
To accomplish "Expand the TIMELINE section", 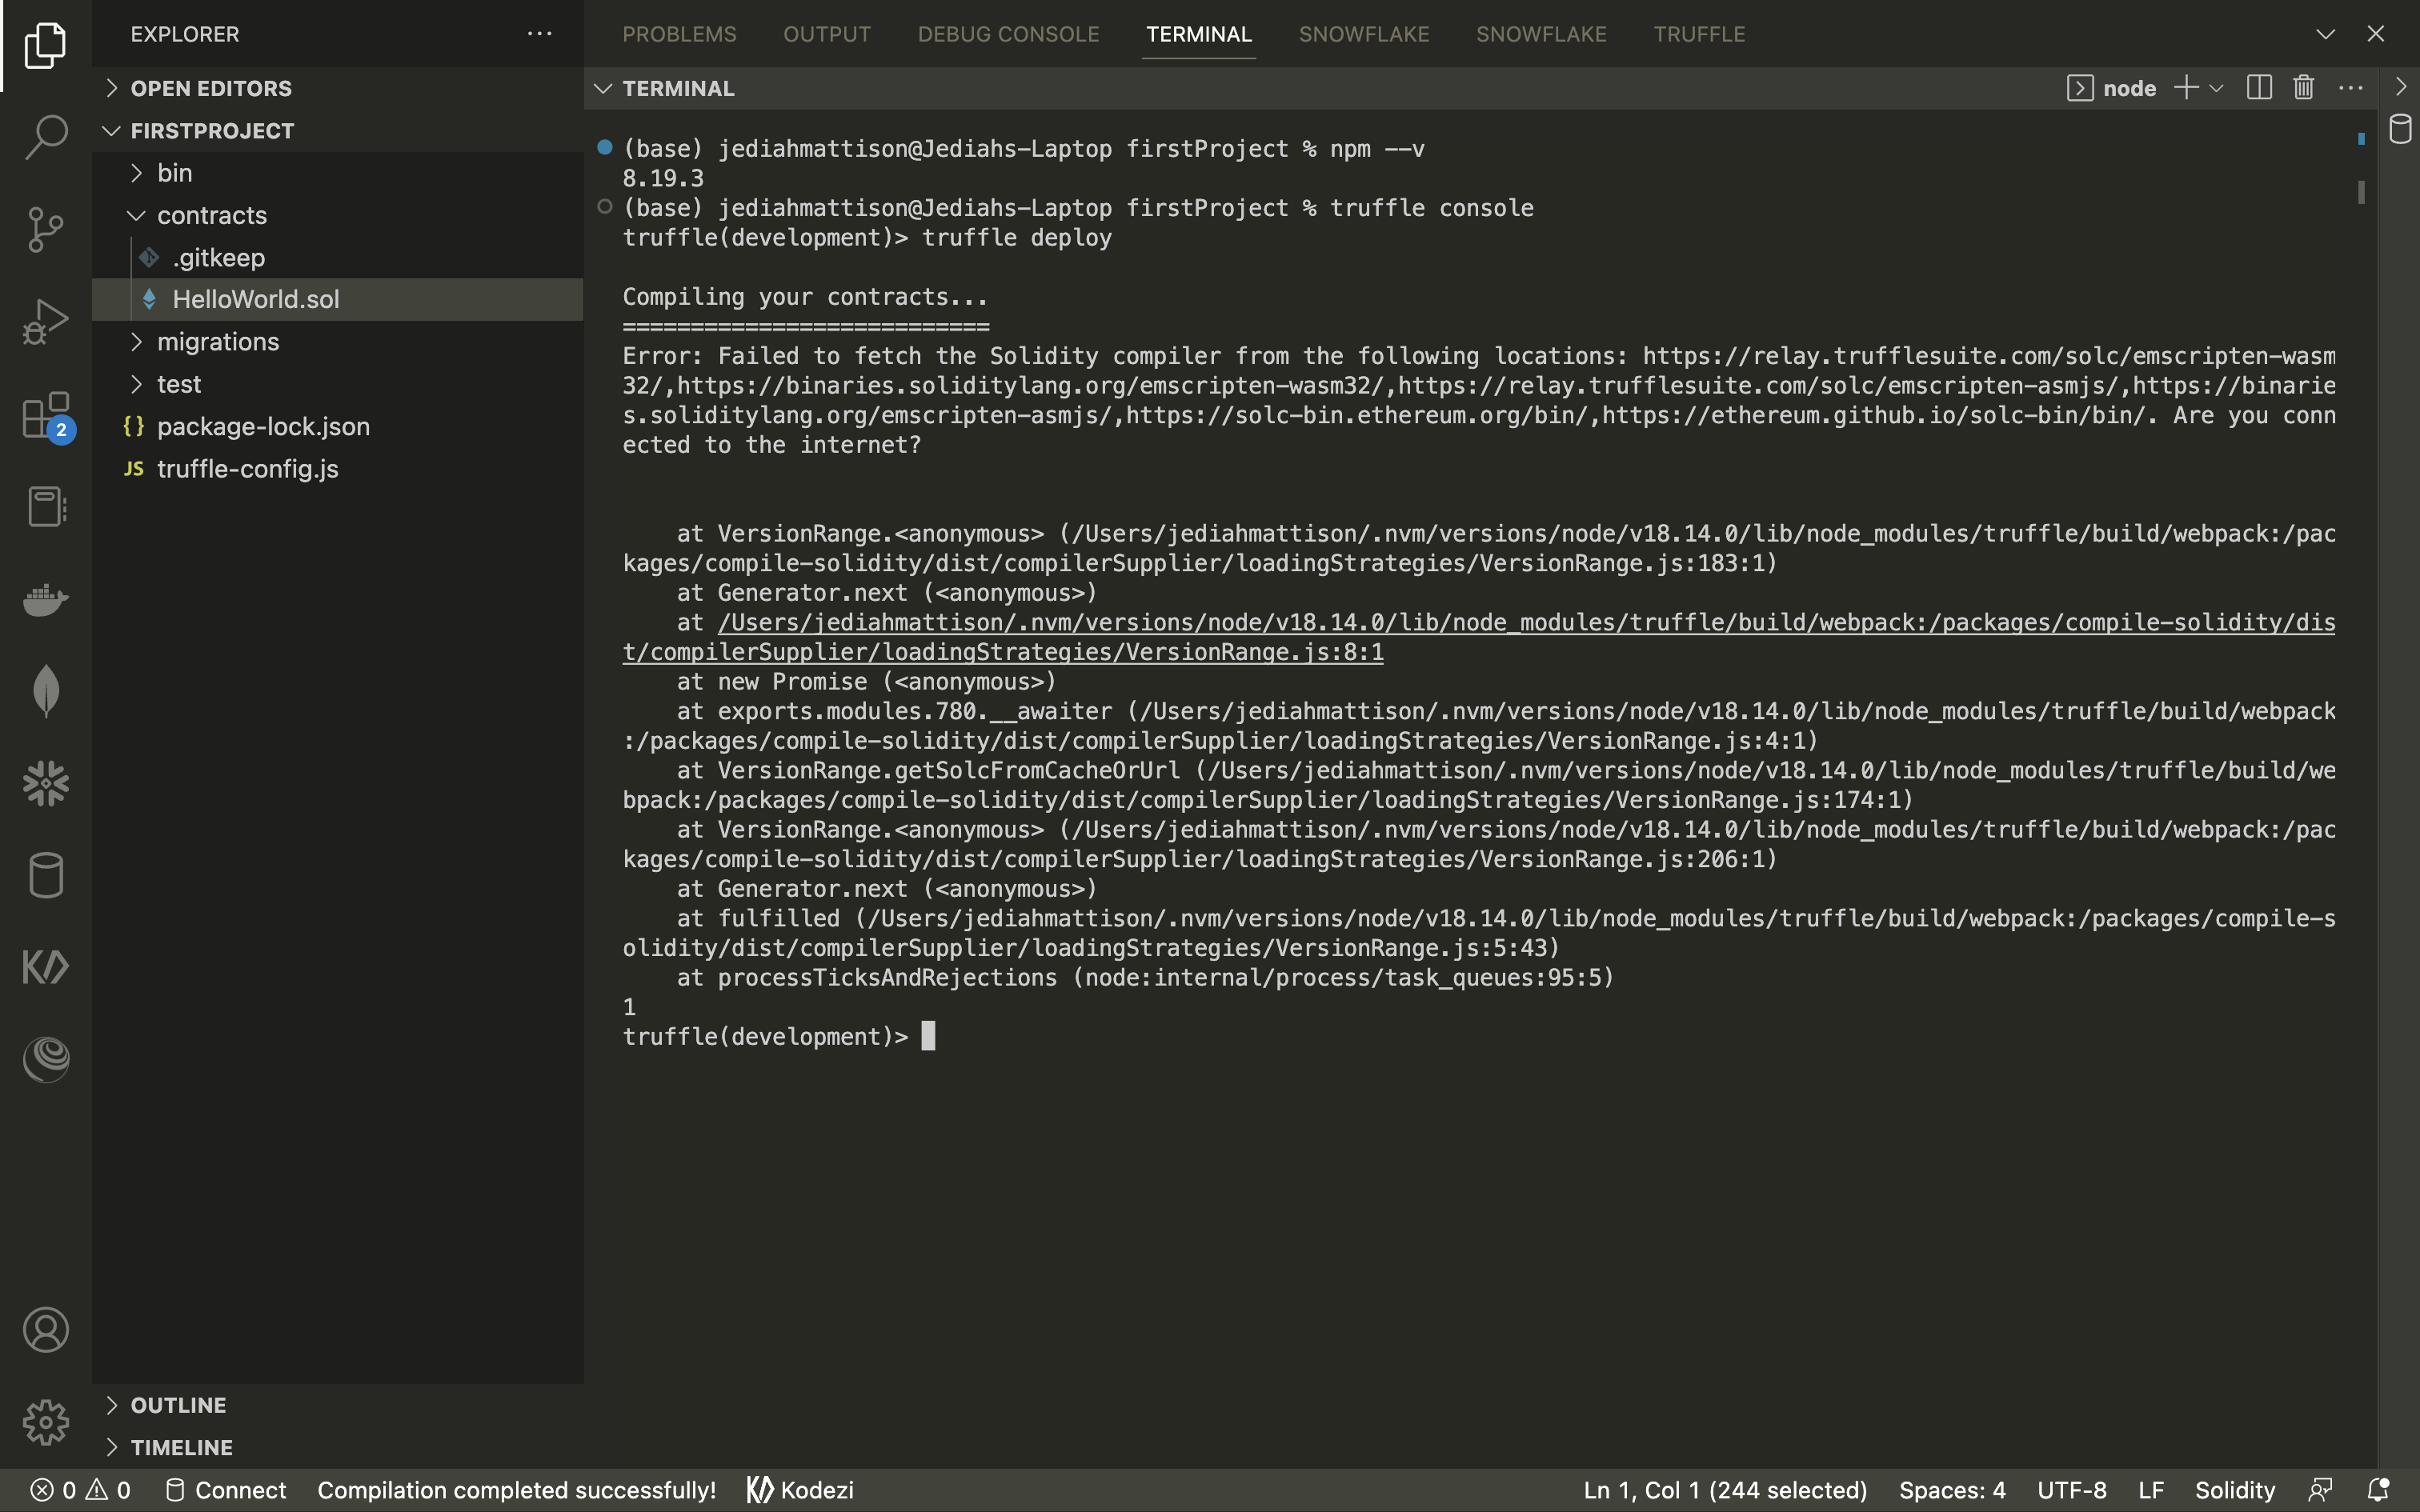I will (x=180, y=1447).
